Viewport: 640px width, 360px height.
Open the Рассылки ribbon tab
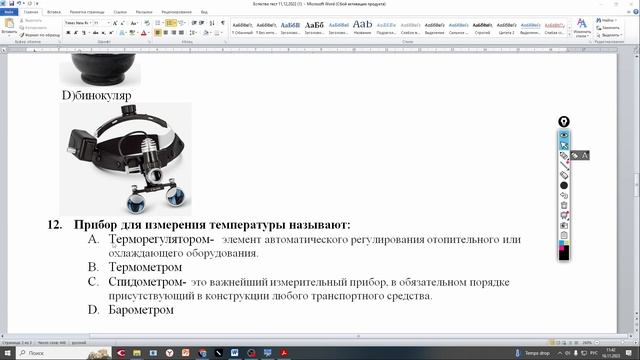coord(144,12)
